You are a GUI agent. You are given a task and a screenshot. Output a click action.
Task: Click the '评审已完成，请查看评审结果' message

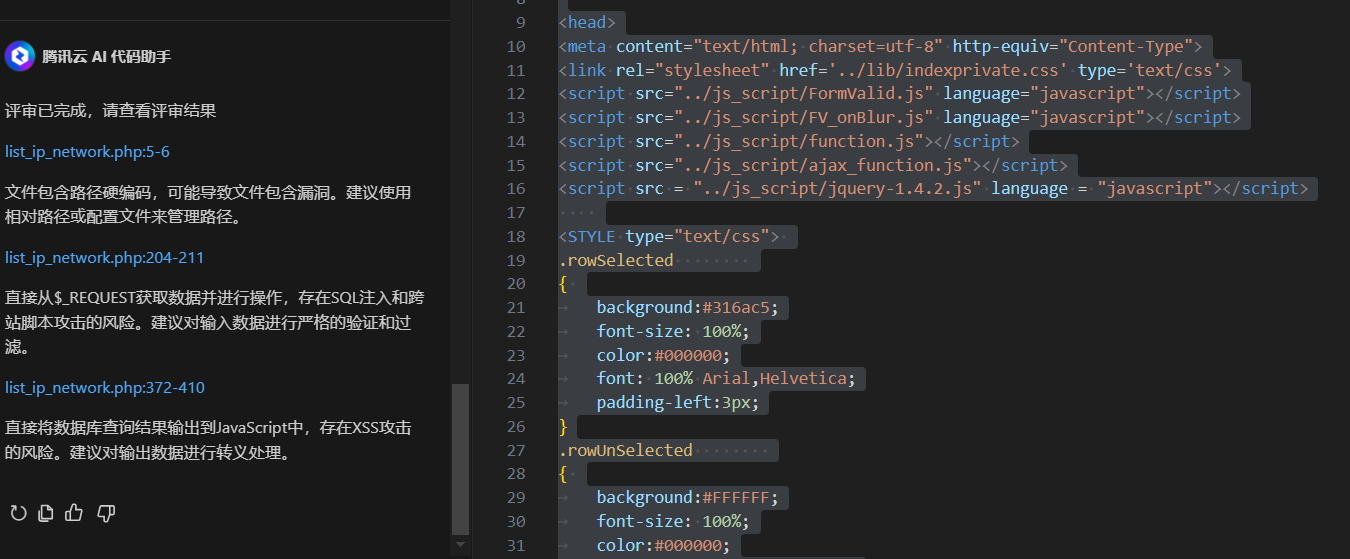point(110,111)
